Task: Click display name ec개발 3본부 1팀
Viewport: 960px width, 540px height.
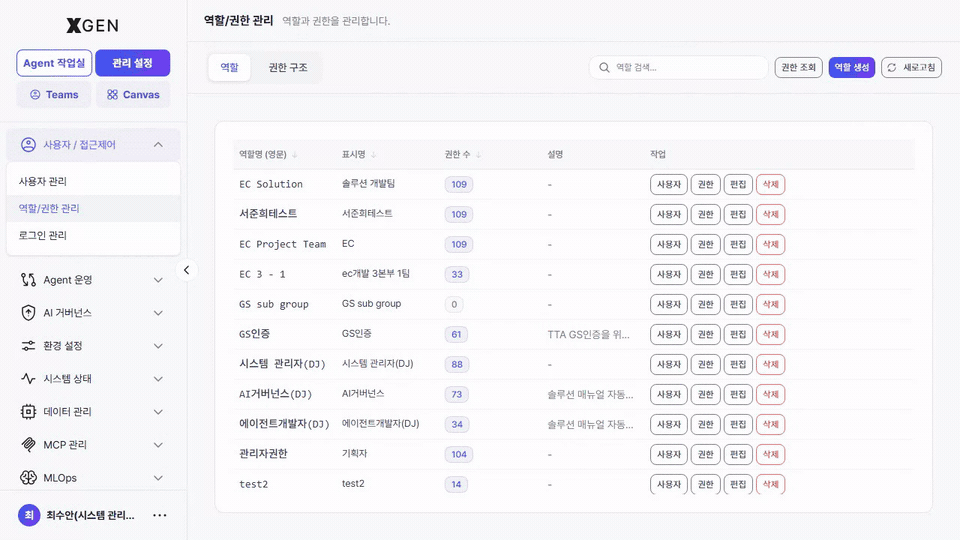Action: (x=375, y=274)
